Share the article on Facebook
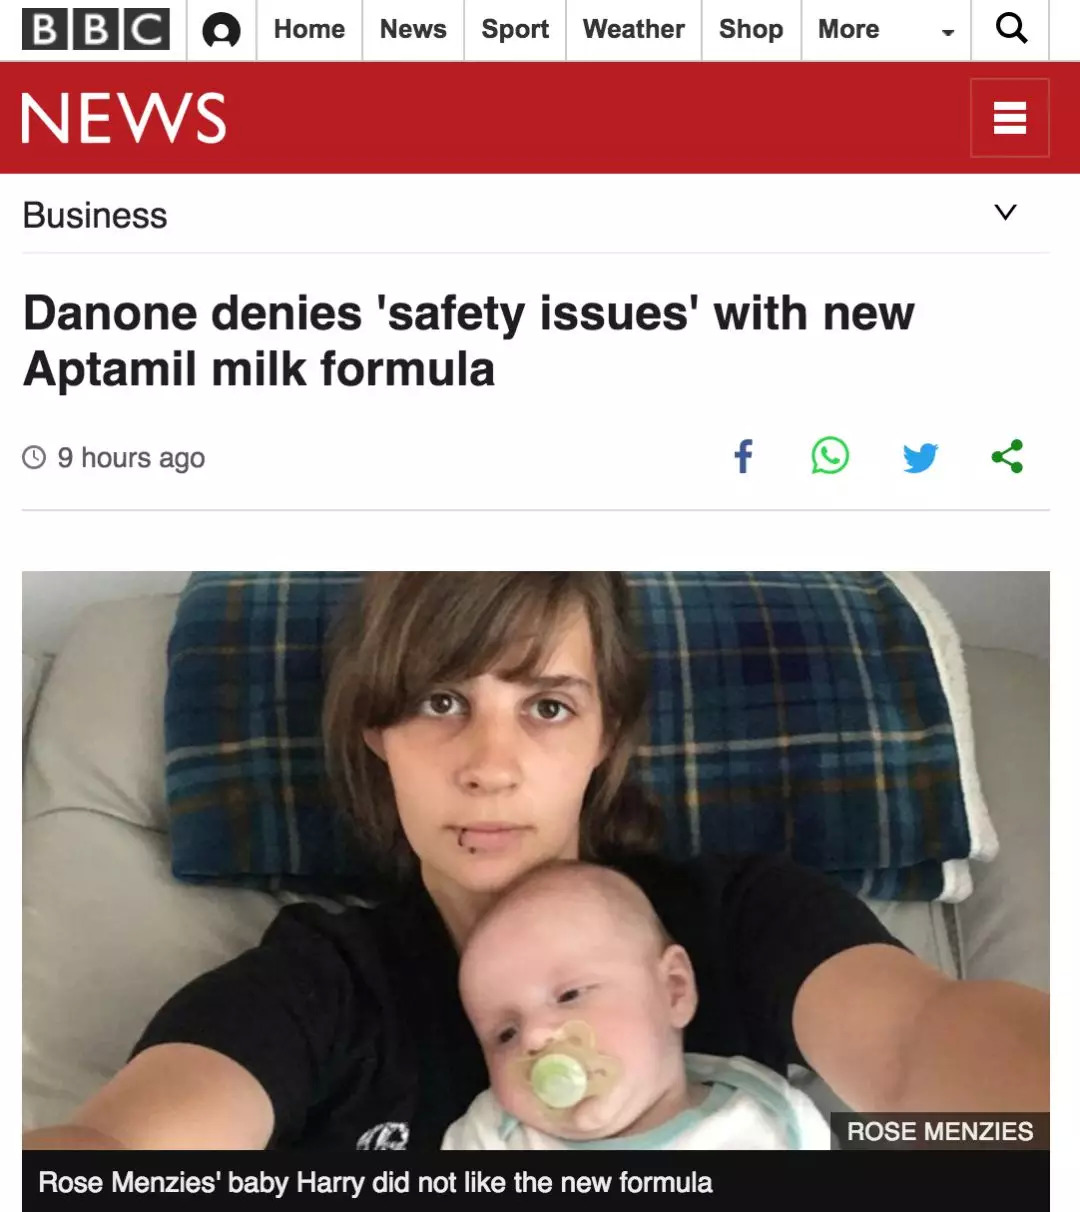 coord(743,457)
